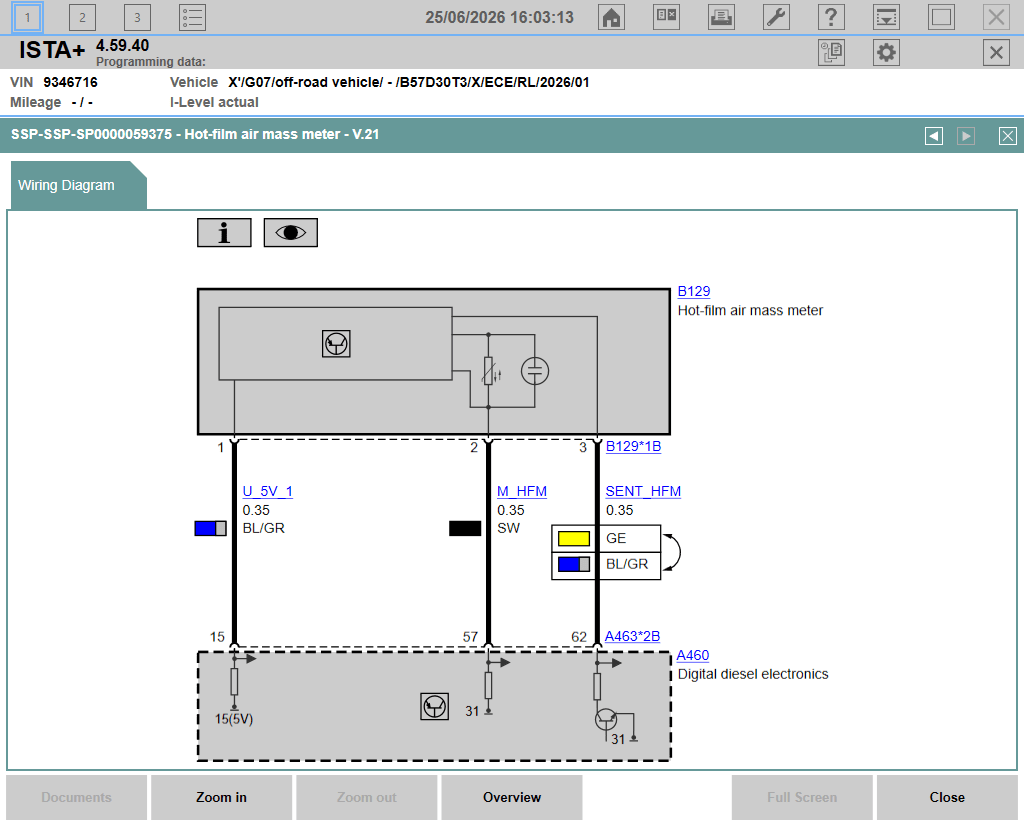Click the blue/grey swatch beside U_5V_1 wire
The image size is (1024, 823).
(210, 528)
